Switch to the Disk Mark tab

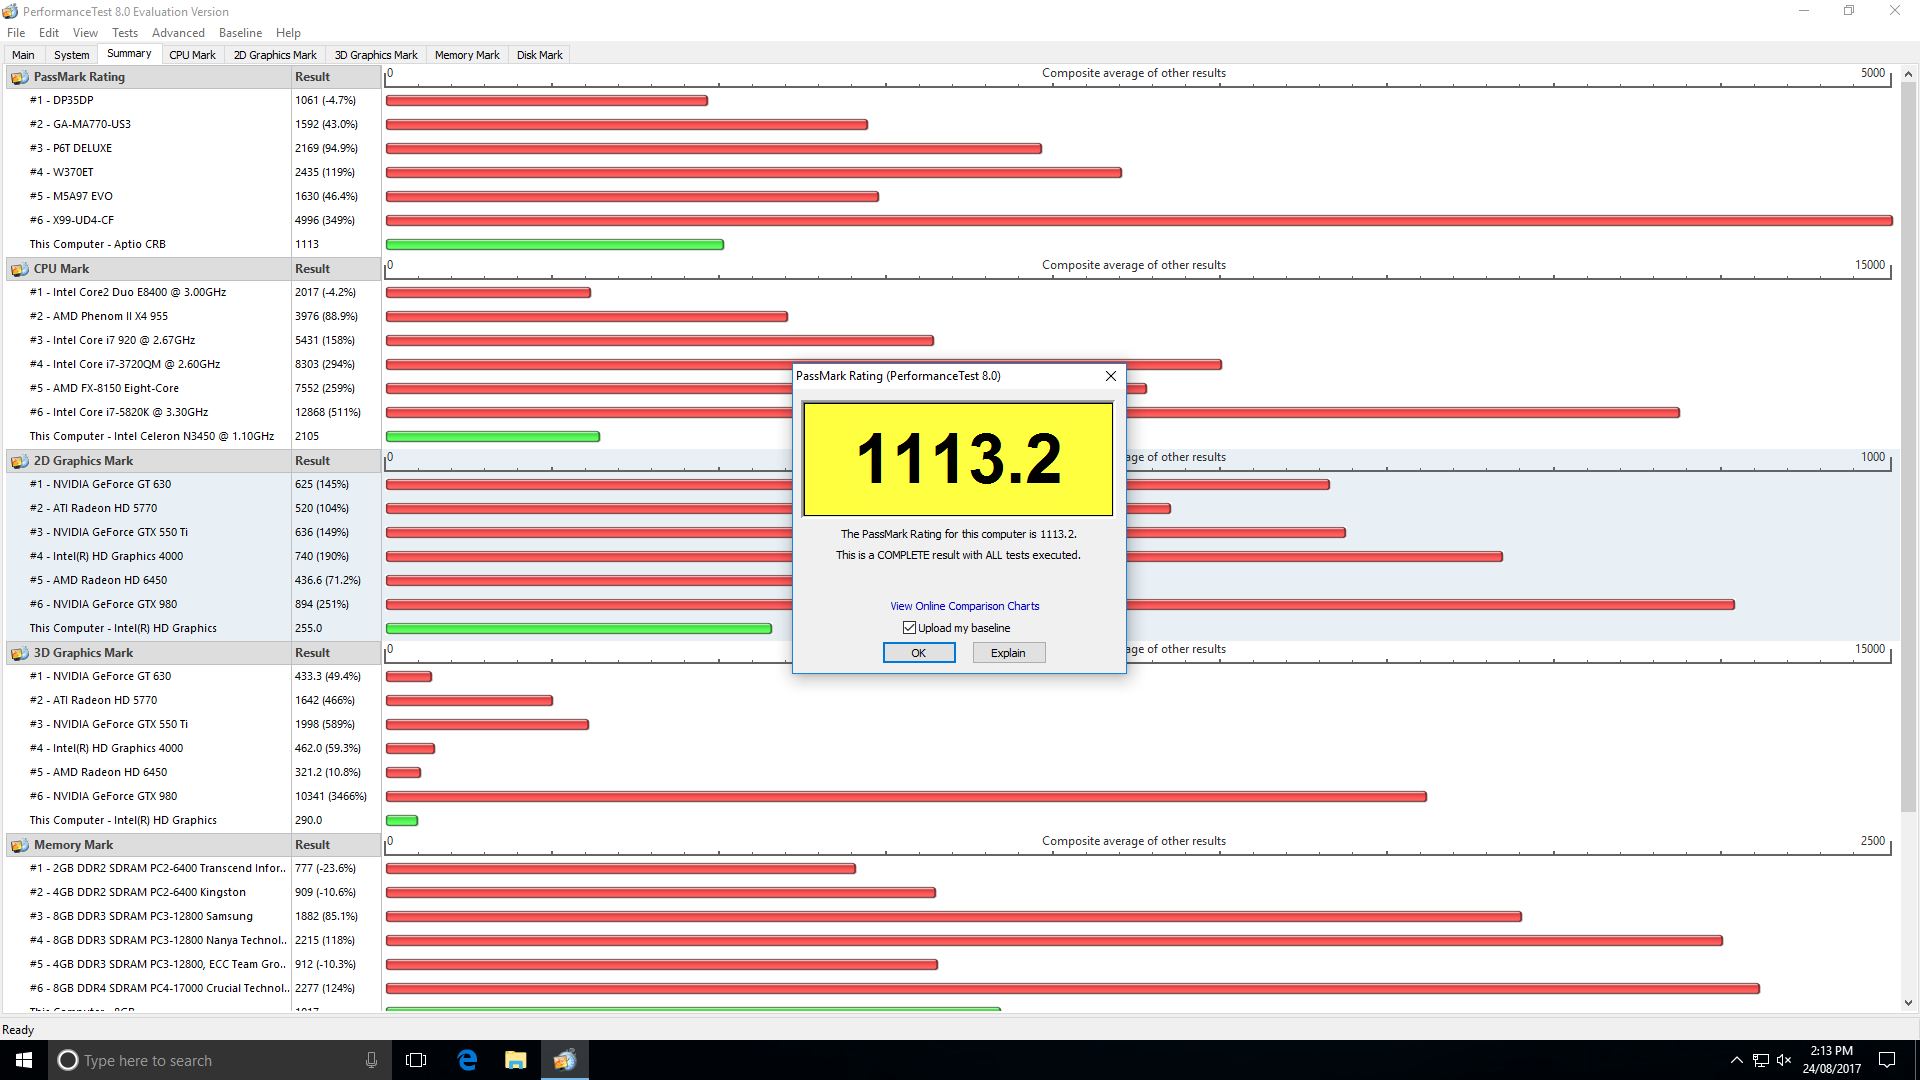(539, 55)
